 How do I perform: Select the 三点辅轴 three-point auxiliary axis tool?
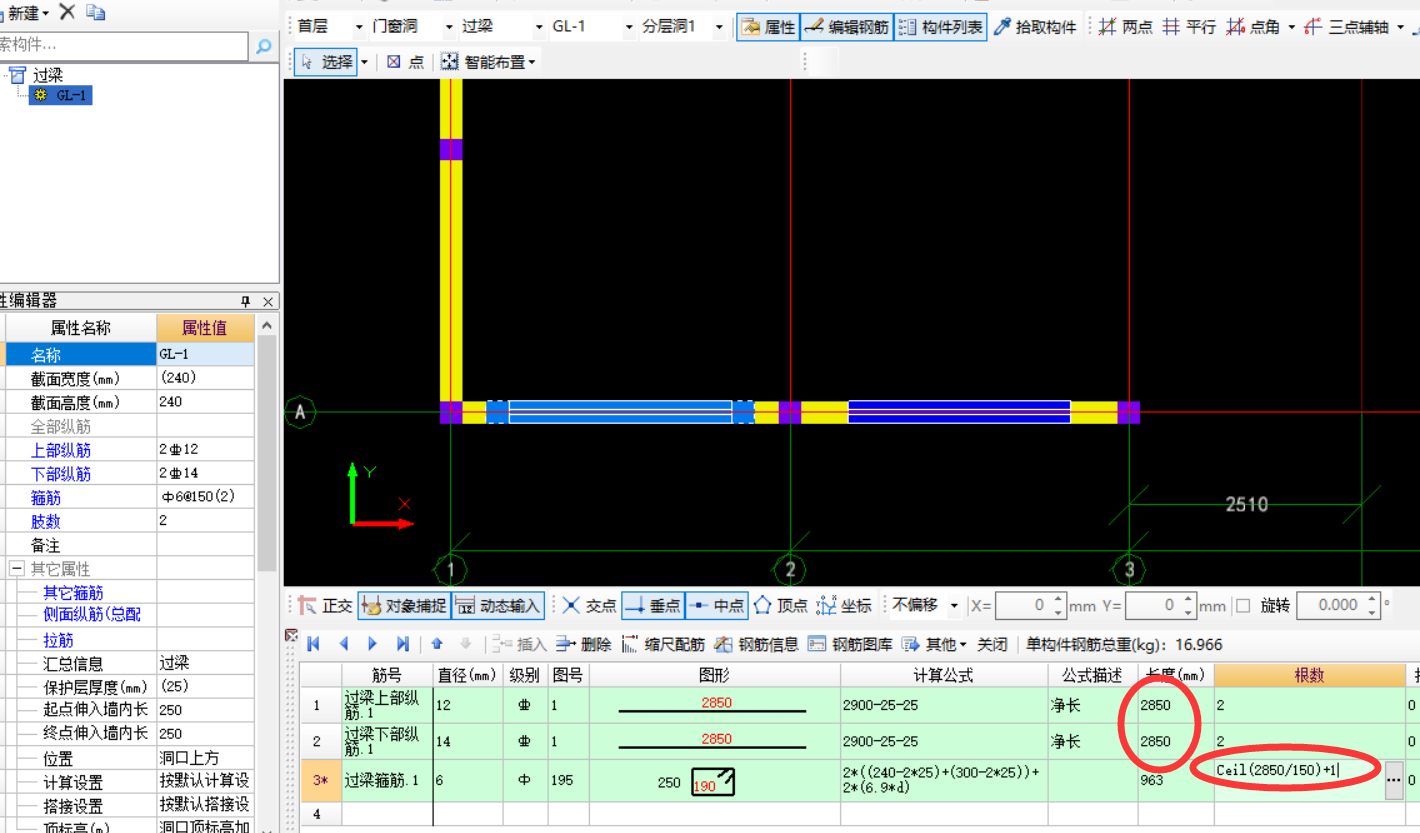[x=1347, y=27]
